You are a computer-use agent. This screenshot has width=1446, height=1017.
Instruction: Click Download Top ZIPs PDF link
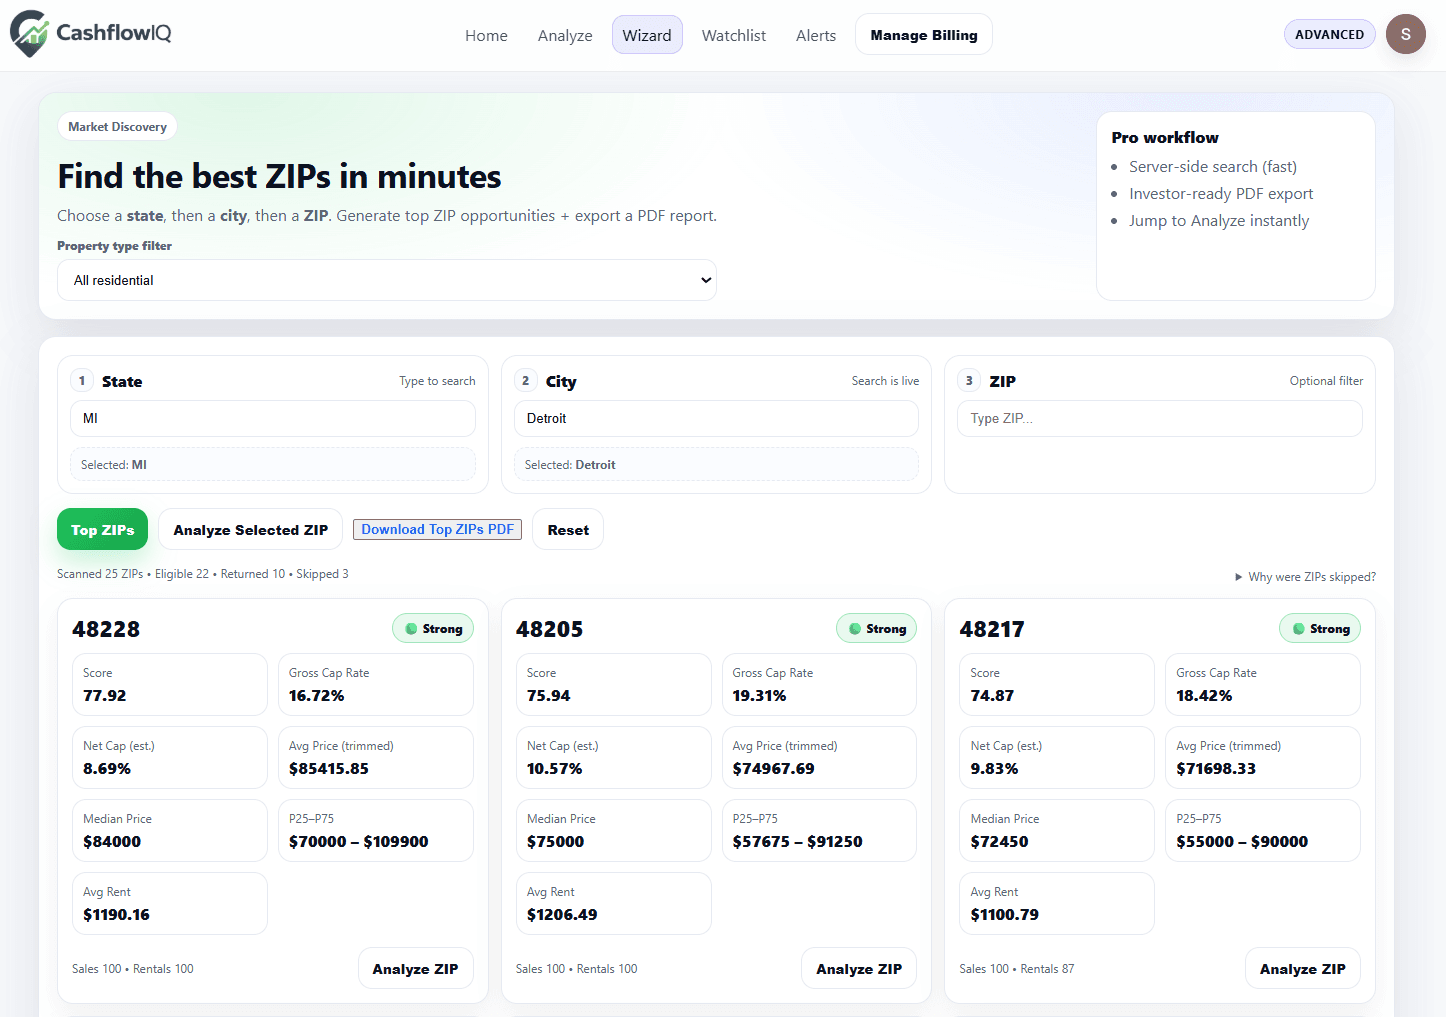pyautogui.click(x=437, y=529)
